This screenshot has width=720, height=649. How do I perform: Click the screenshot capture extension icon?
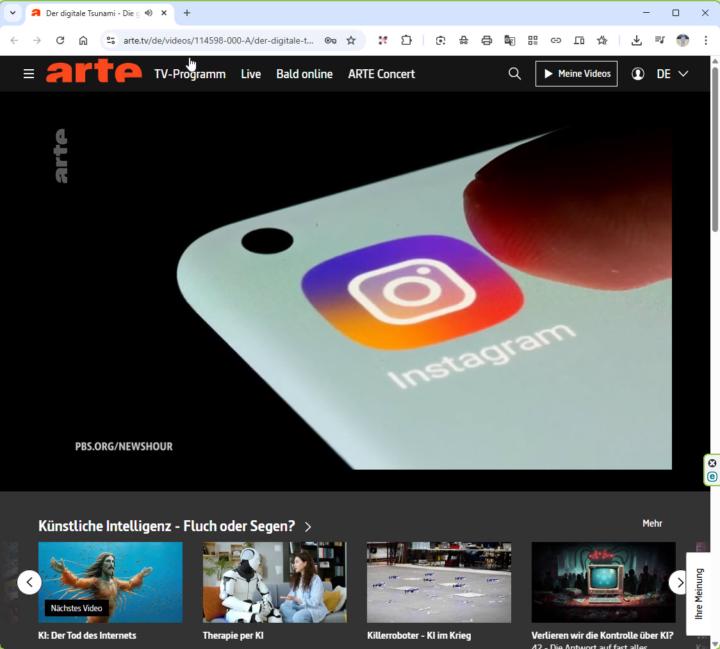440,40
